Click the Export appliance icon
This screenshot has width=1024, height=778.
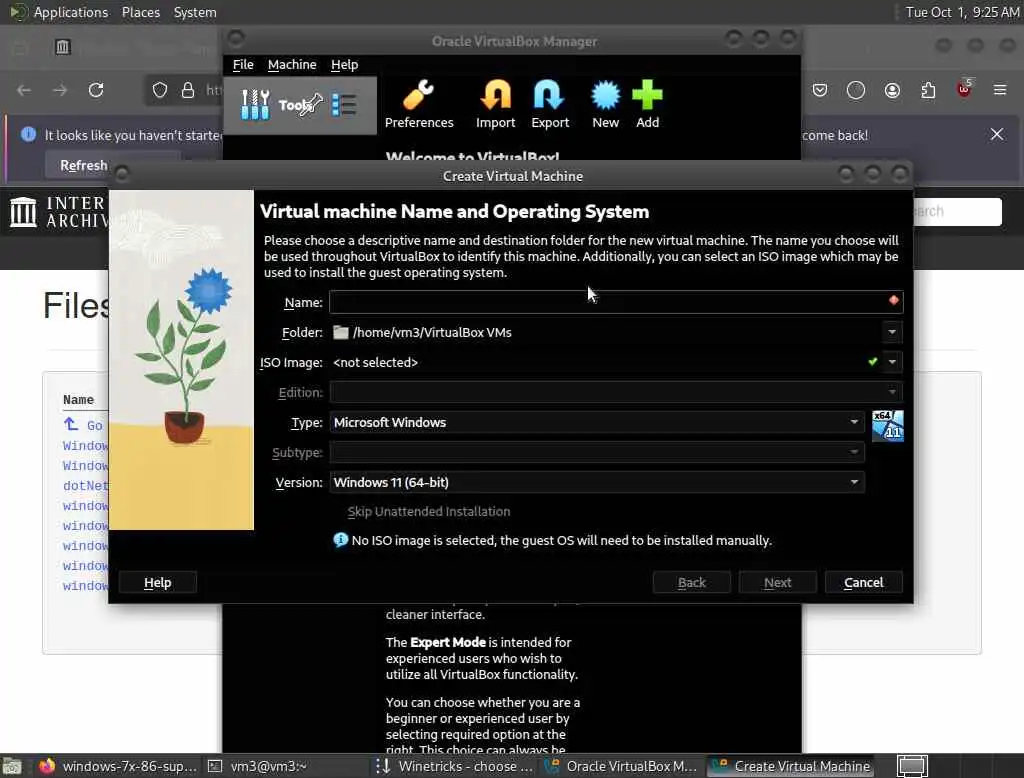click(549, 95)
